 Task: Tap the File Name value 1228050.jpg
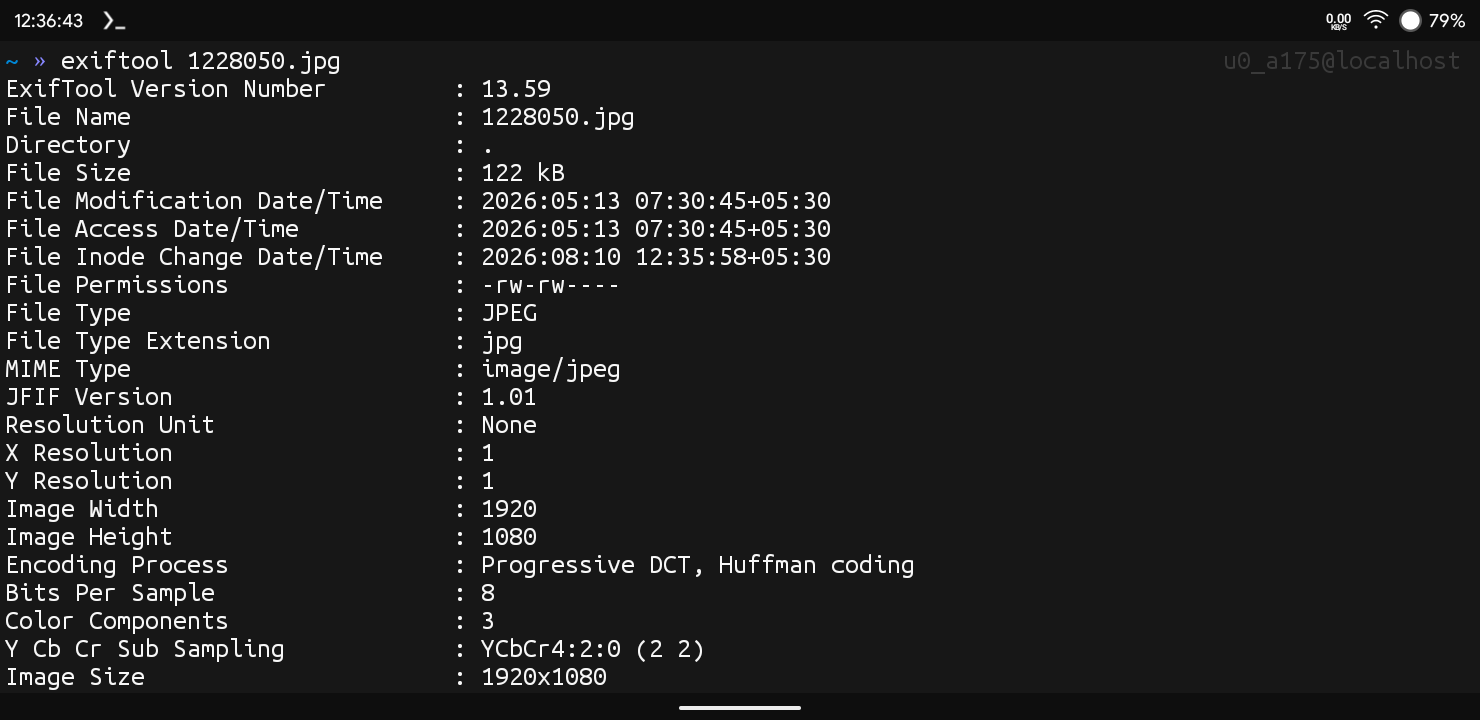[x=558, y=117]
